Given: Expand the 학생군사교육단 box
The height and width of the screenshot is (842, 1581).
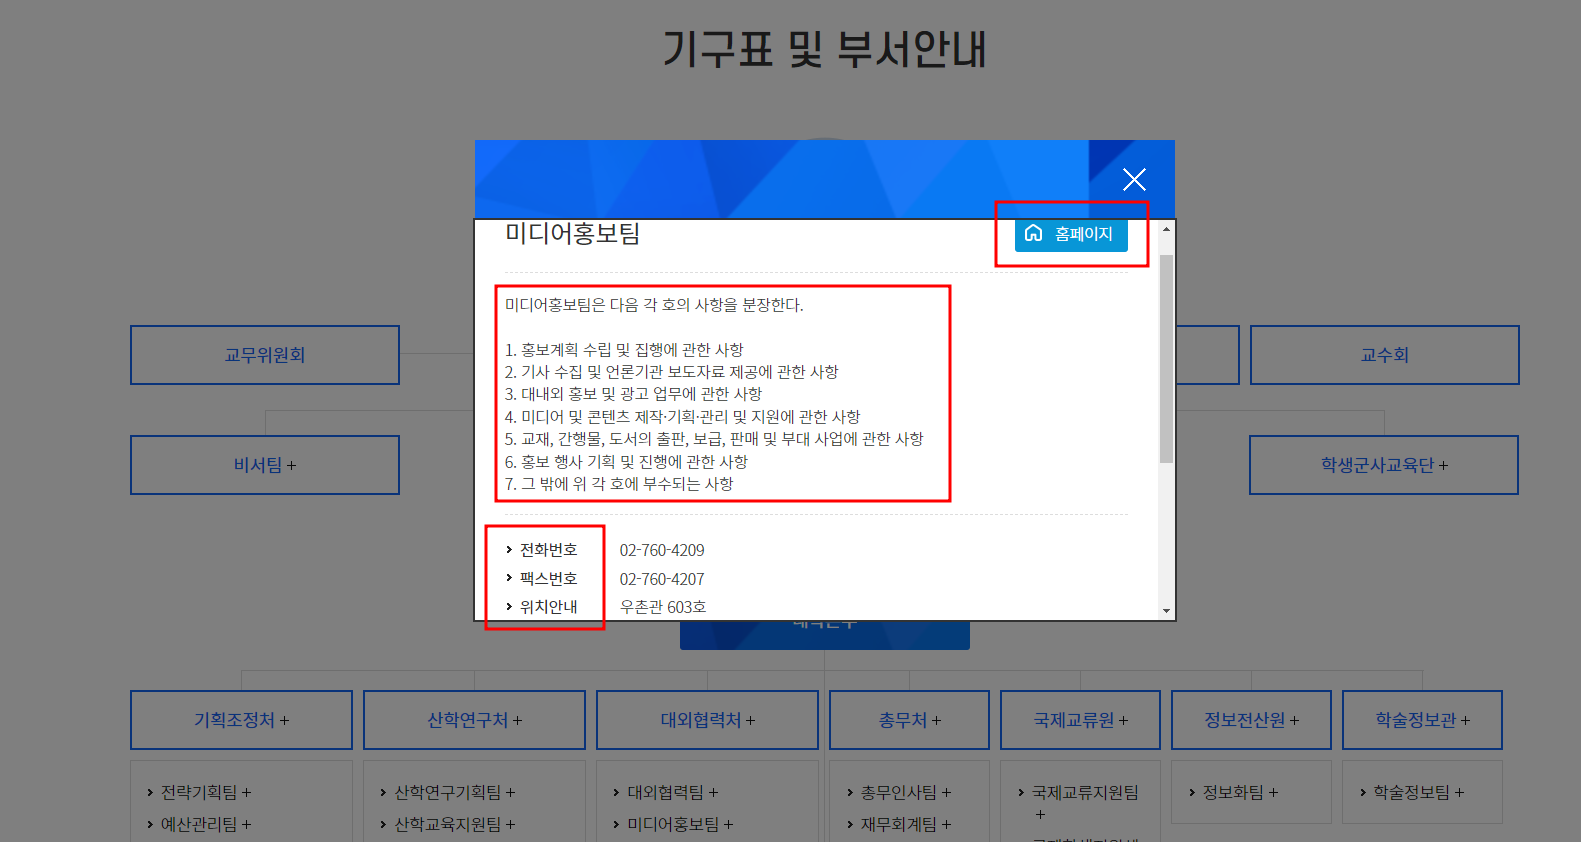Looking at the screenshot, I should [1384, 465].
